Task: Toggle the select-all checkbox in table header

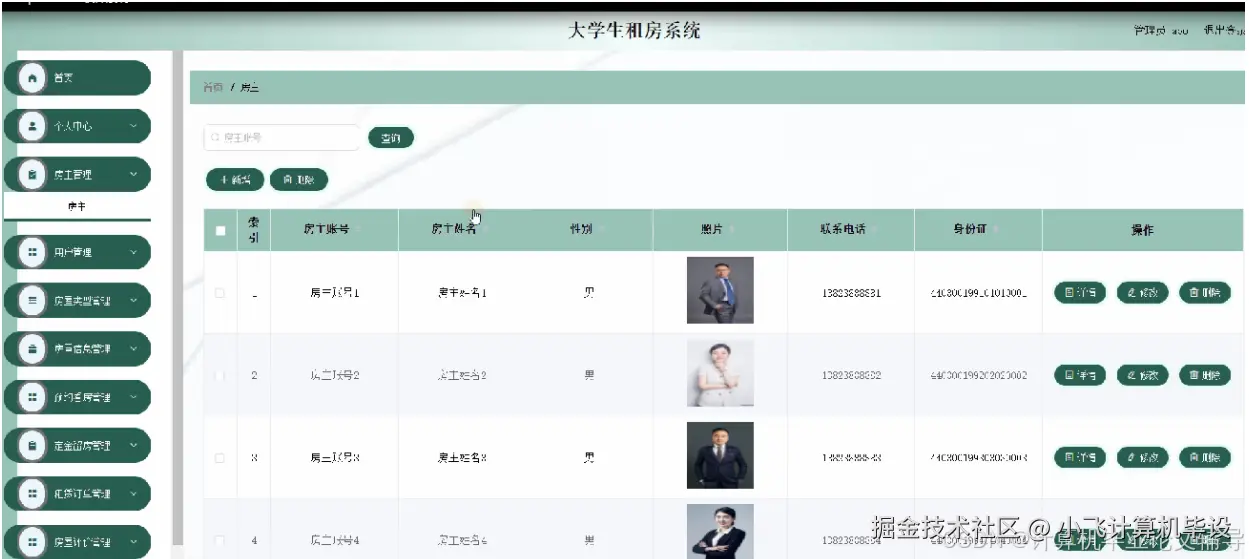Action: [220, 230]
